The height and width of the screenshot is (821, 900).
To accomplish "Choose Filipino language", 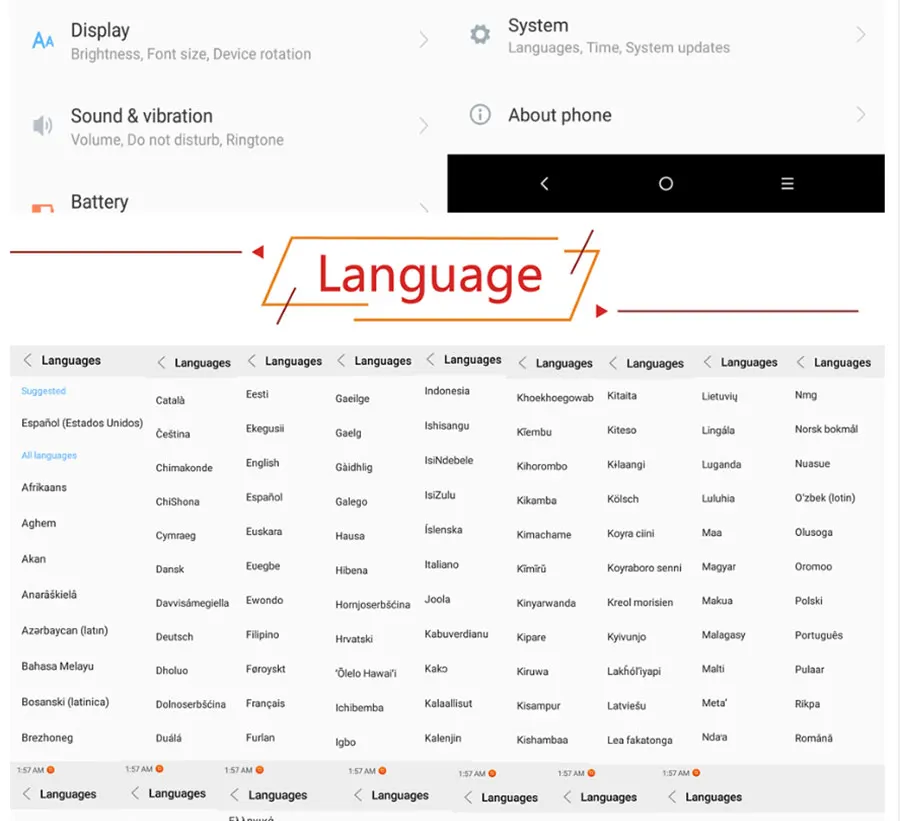I will coord(262,634).
